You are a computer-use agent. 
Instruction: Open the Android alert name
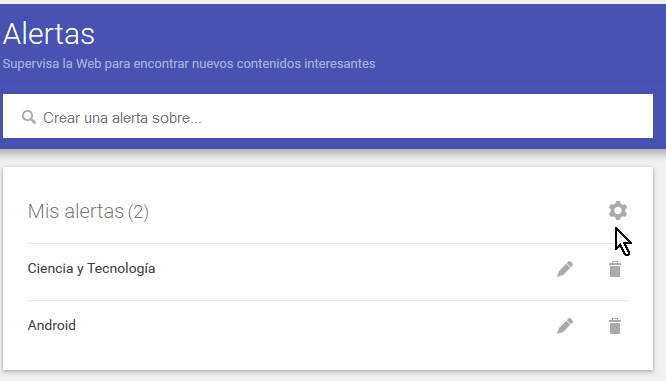click(52, 325)
